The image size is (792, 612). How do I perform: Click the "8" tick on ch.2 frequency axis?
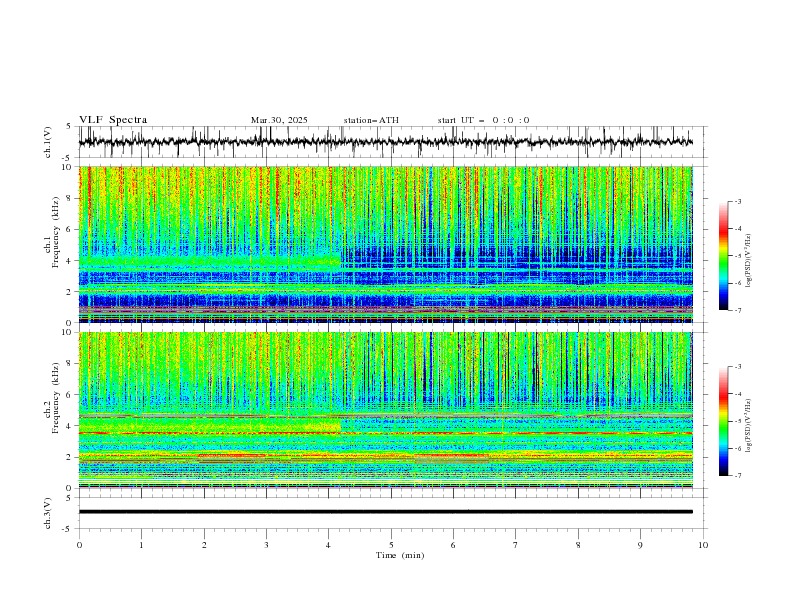pos(70,364)
